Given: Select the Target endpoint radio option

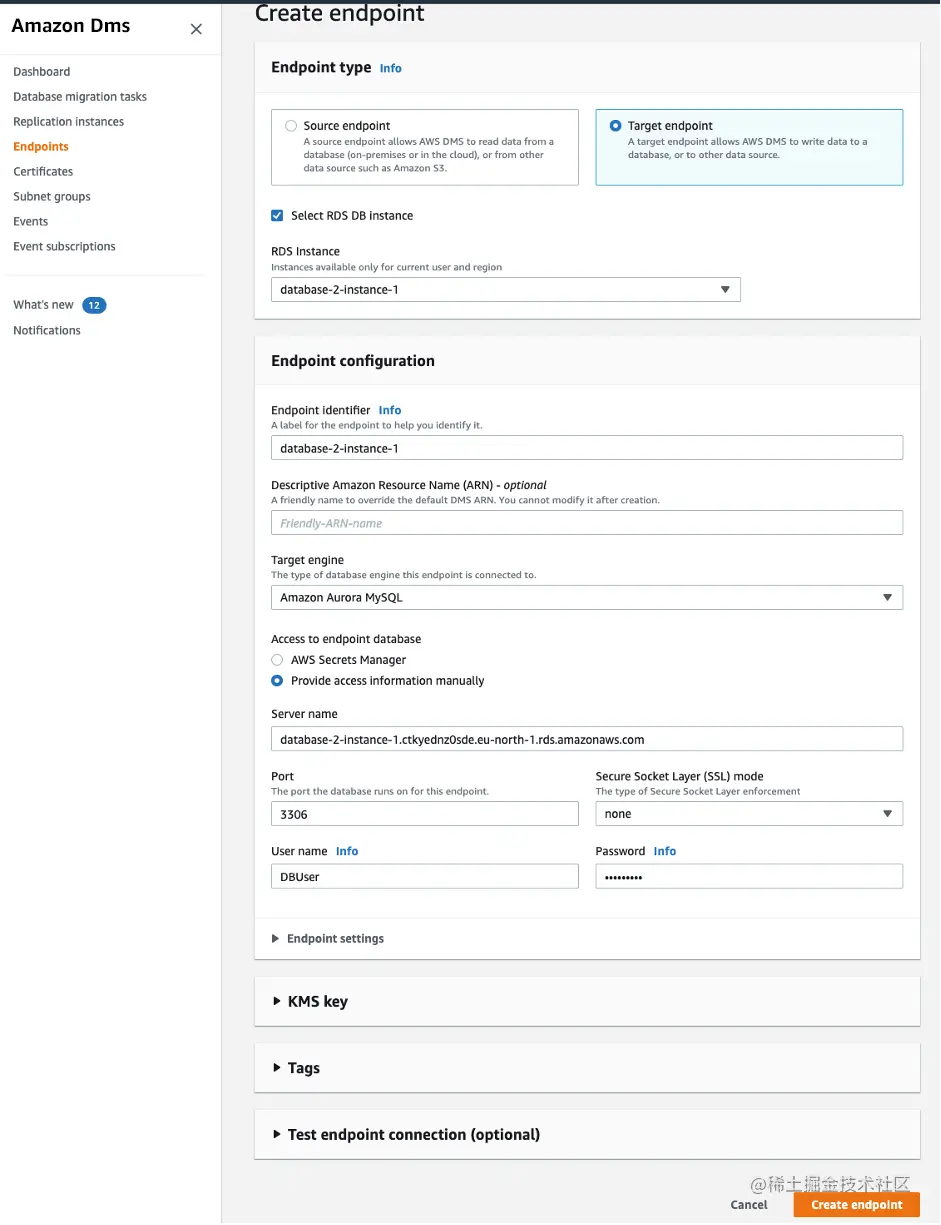Looking at the screenshot, I should [615, 126].
